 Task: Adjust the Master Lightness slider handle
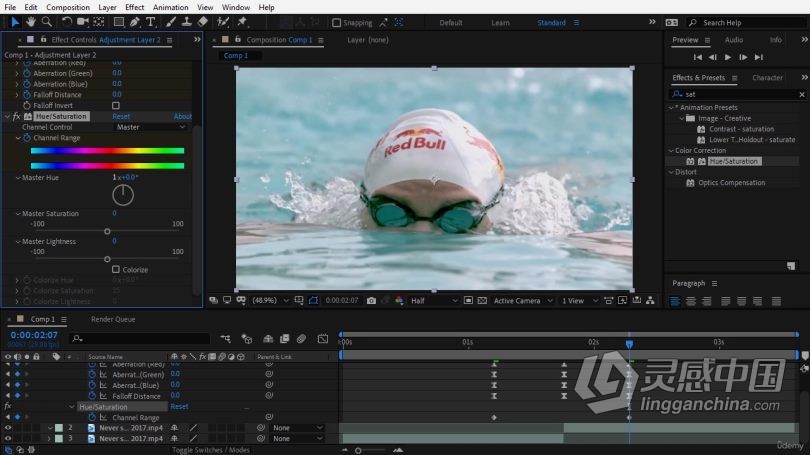point(107,259)
